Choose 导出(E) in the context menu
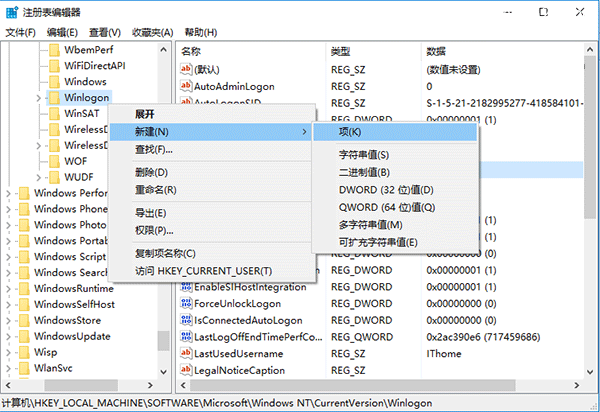Screen dimensions: 600x412 coord(212,213)
